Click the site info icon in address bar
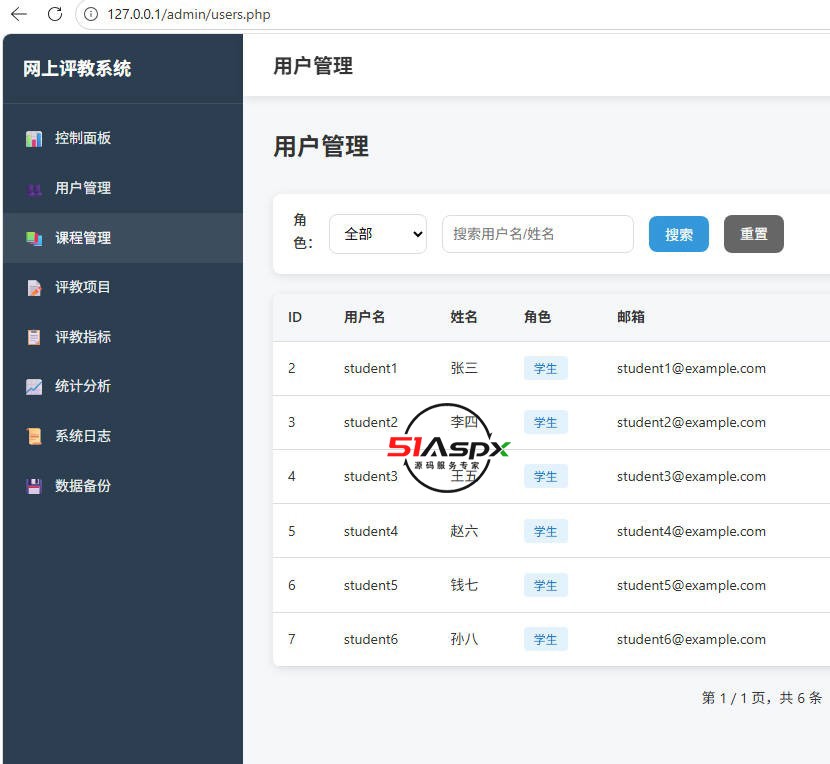This screenshot has height=764, width=830. click(91, 14)
